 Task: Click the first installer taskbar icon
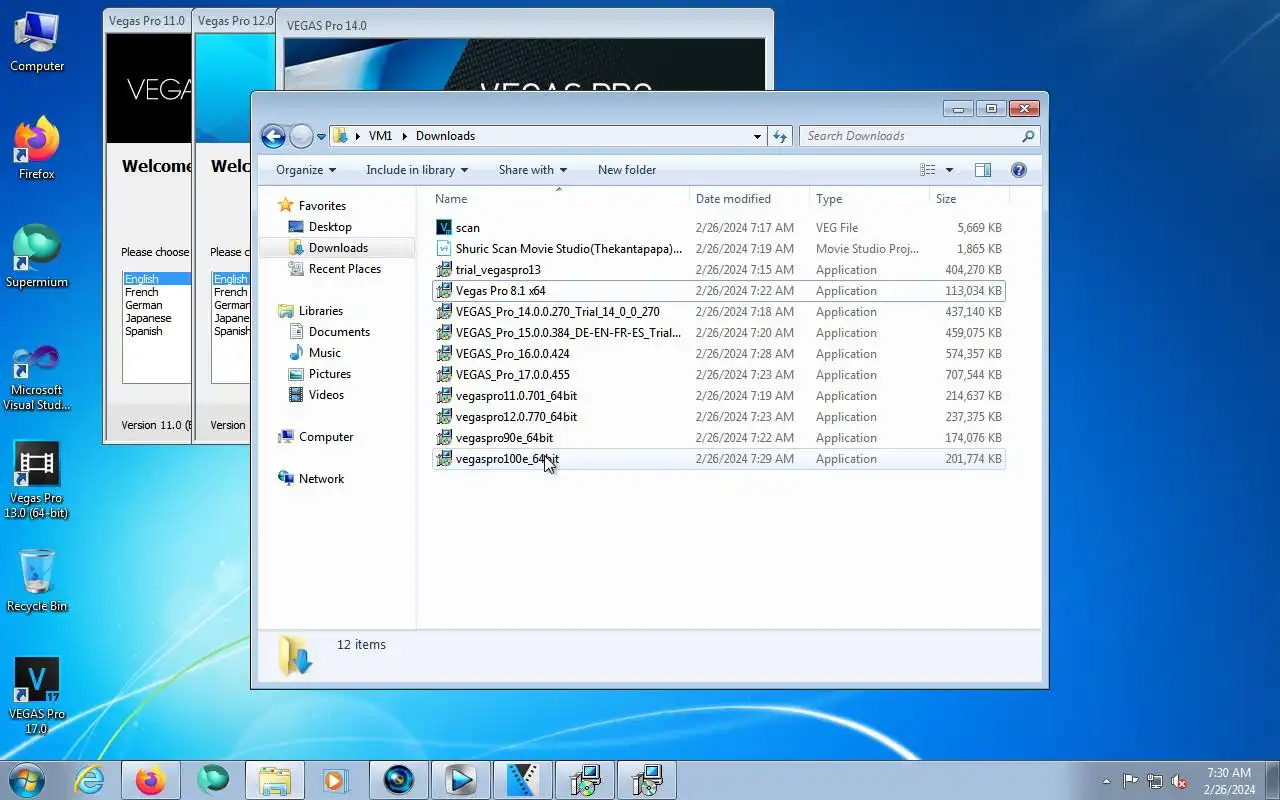tap(585, 780)
